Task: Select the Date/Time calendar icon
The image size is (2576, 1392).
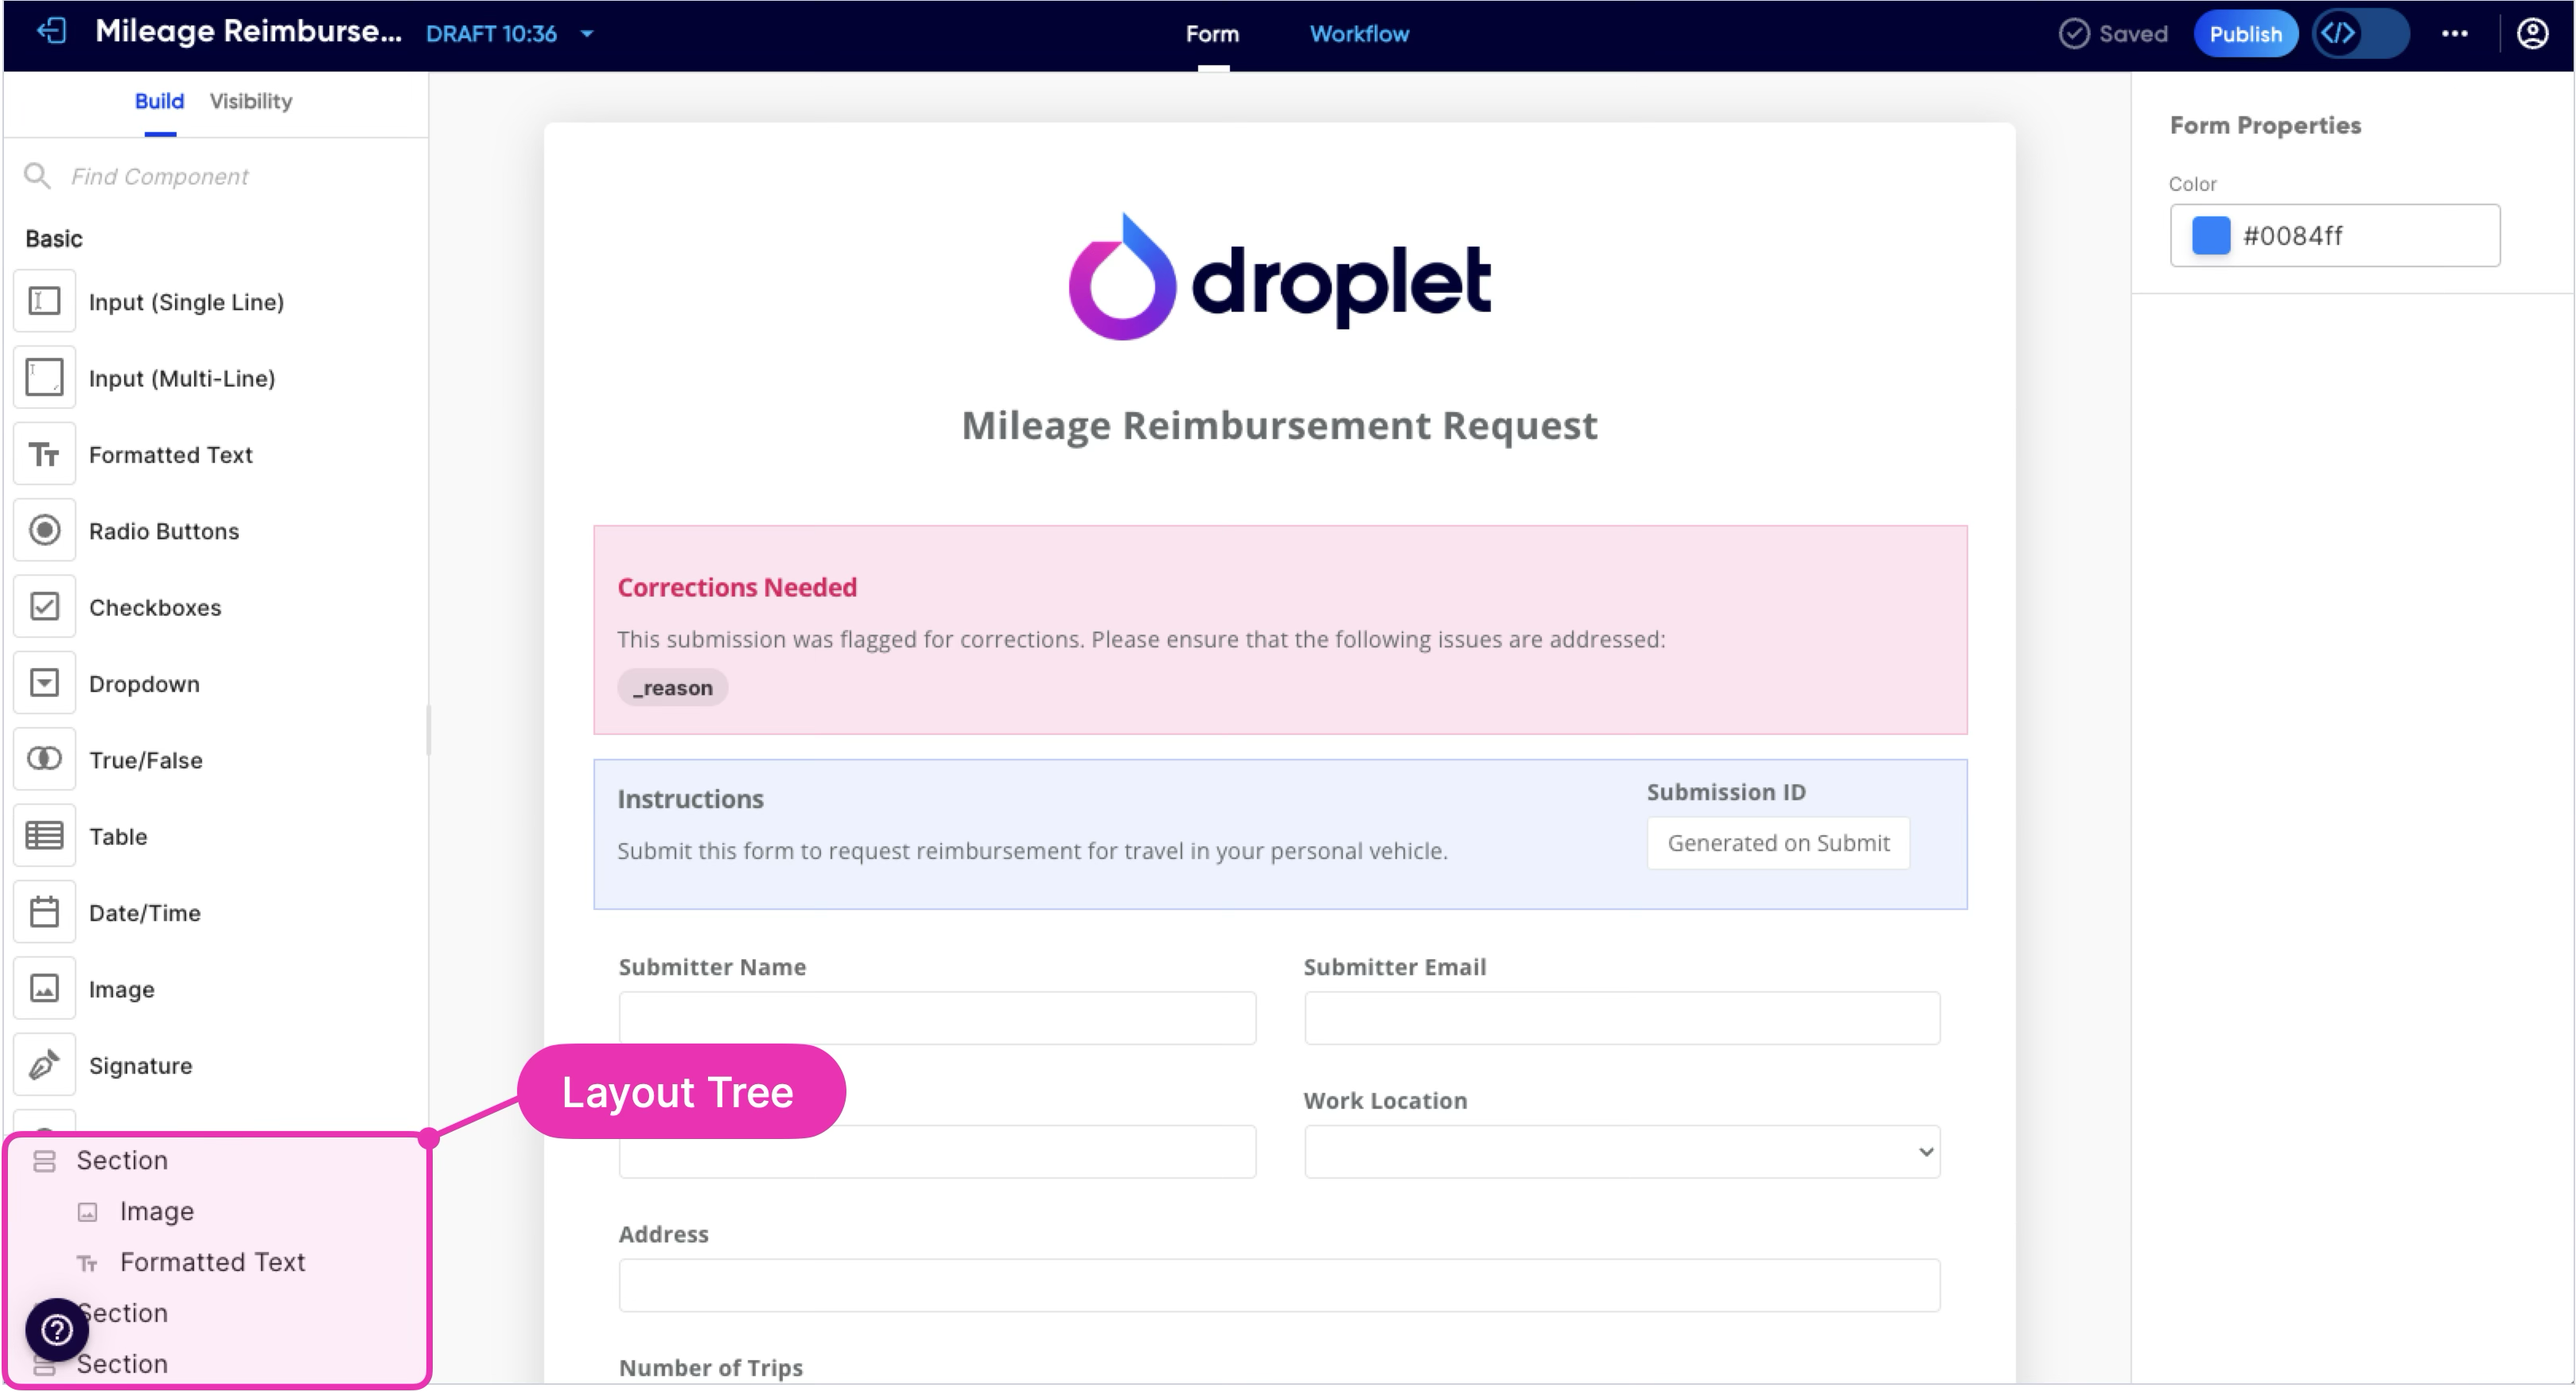Action: [x=44, y=912]
